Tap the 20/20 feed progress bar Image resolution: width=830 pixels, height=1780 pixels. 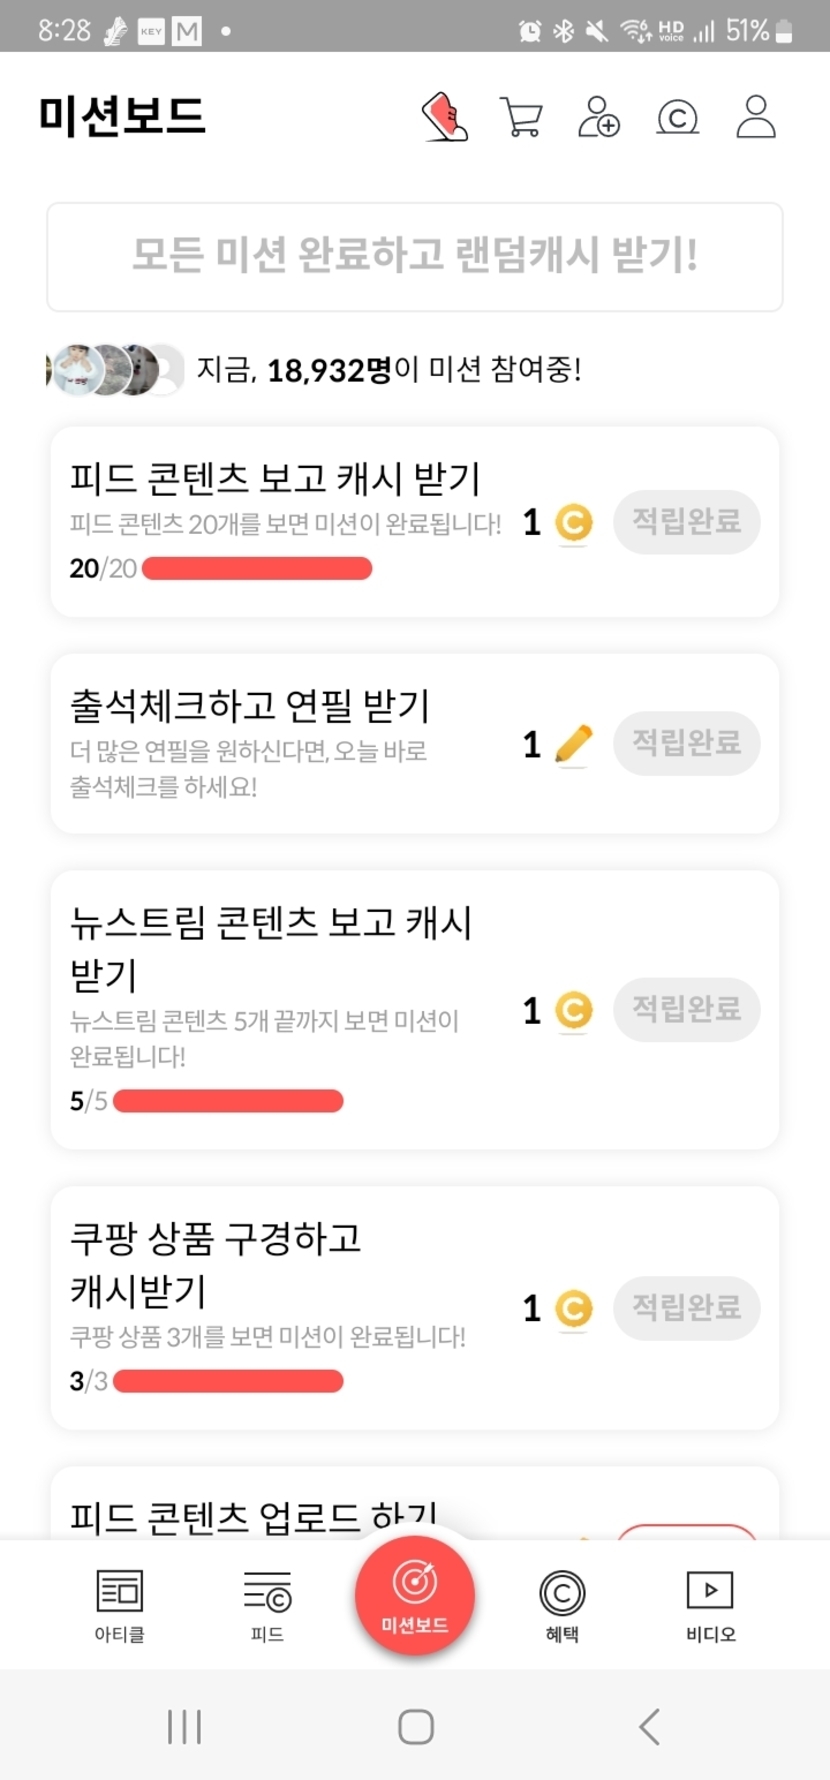(x=257, y=569)
